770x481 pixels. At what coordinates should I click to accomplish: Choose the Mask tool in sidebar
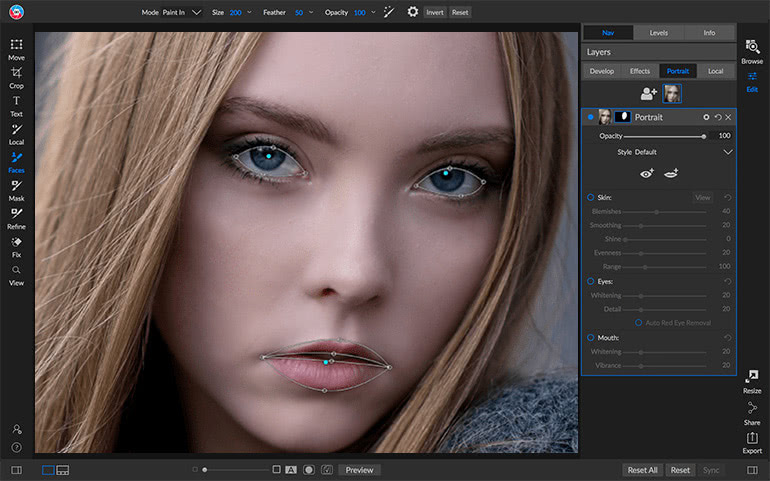click(x=16, y=191)
